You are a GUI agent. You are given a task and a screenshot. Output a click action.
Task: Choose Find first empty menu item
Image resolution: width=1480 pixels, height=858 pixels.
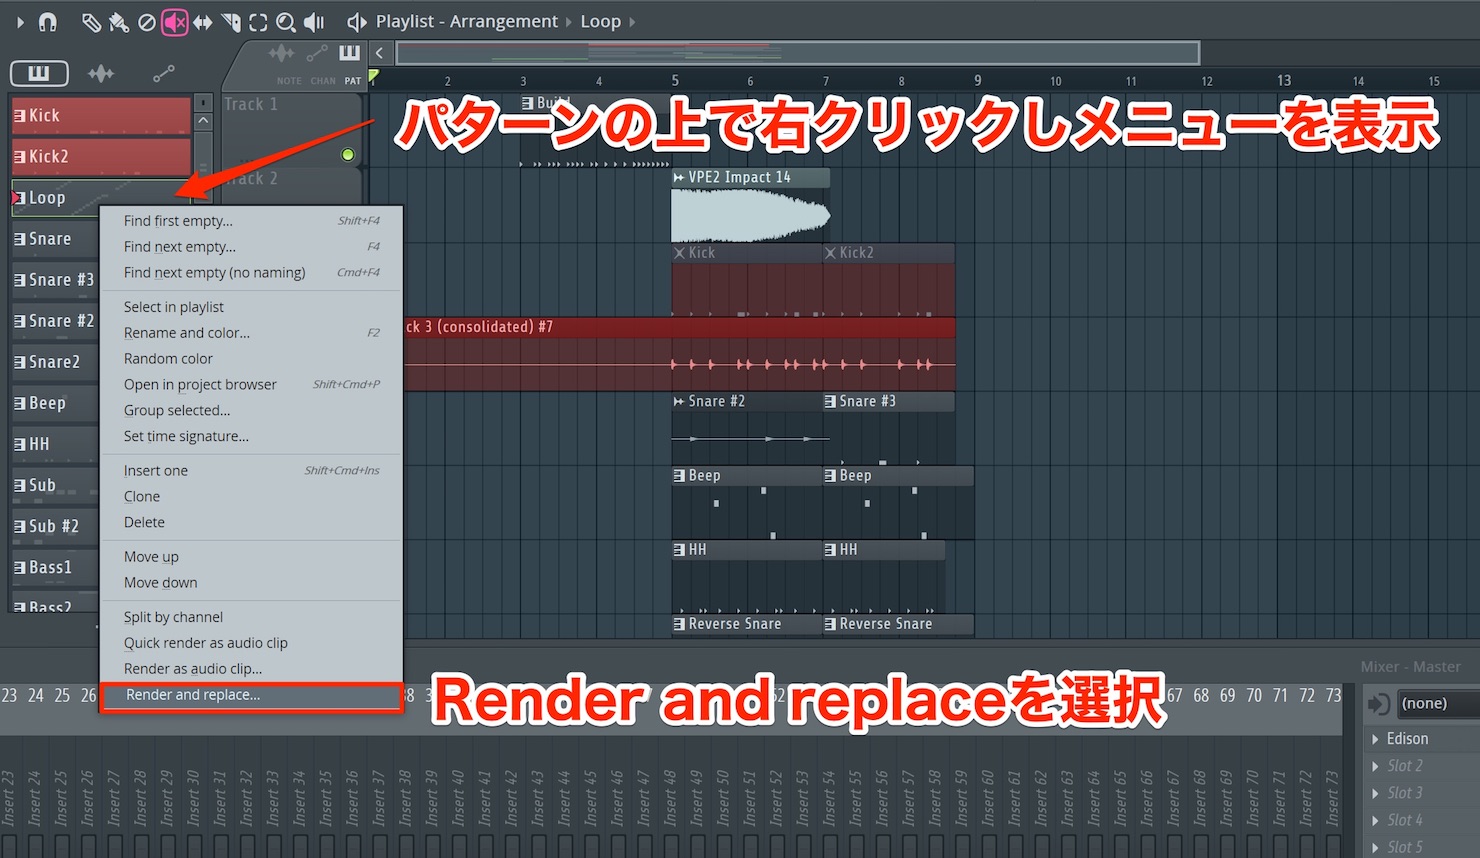pyautogui.click(x=251, y=221)
